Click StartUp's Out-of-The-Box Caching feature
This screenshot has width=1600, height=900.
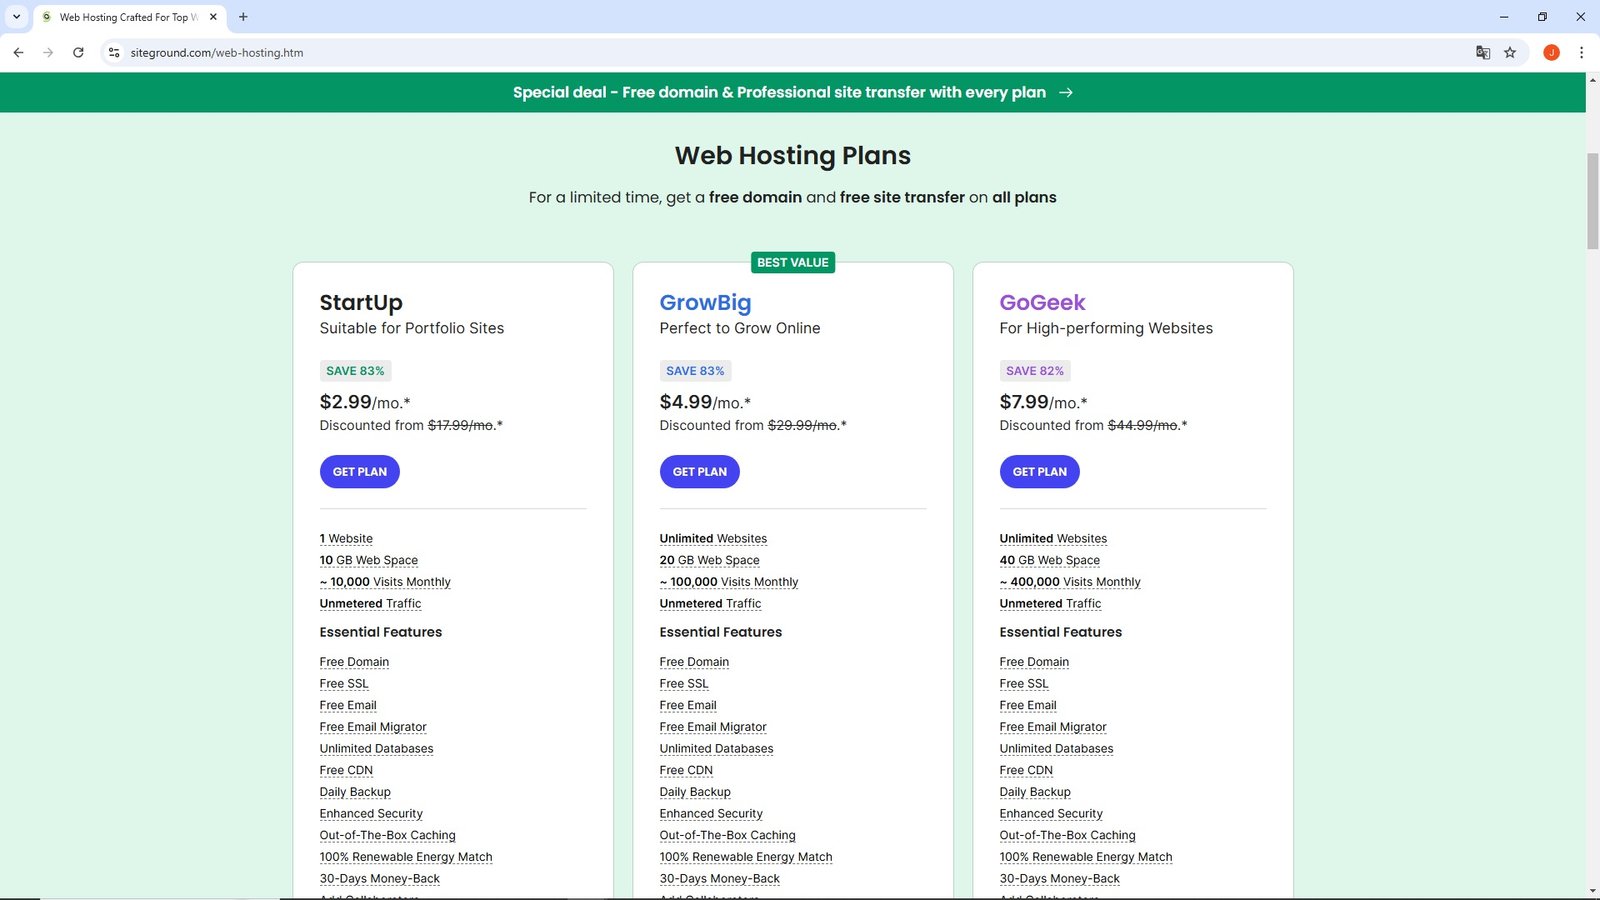pos(388,835)
